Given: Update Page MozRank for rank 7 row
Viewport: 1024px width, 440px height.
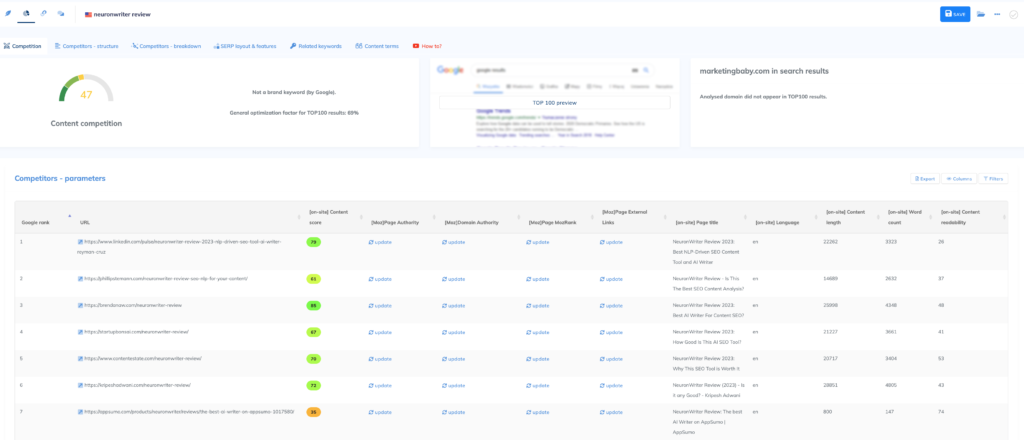Looking at the screenshot, I should pyautogui.click(x=537, y=413).
